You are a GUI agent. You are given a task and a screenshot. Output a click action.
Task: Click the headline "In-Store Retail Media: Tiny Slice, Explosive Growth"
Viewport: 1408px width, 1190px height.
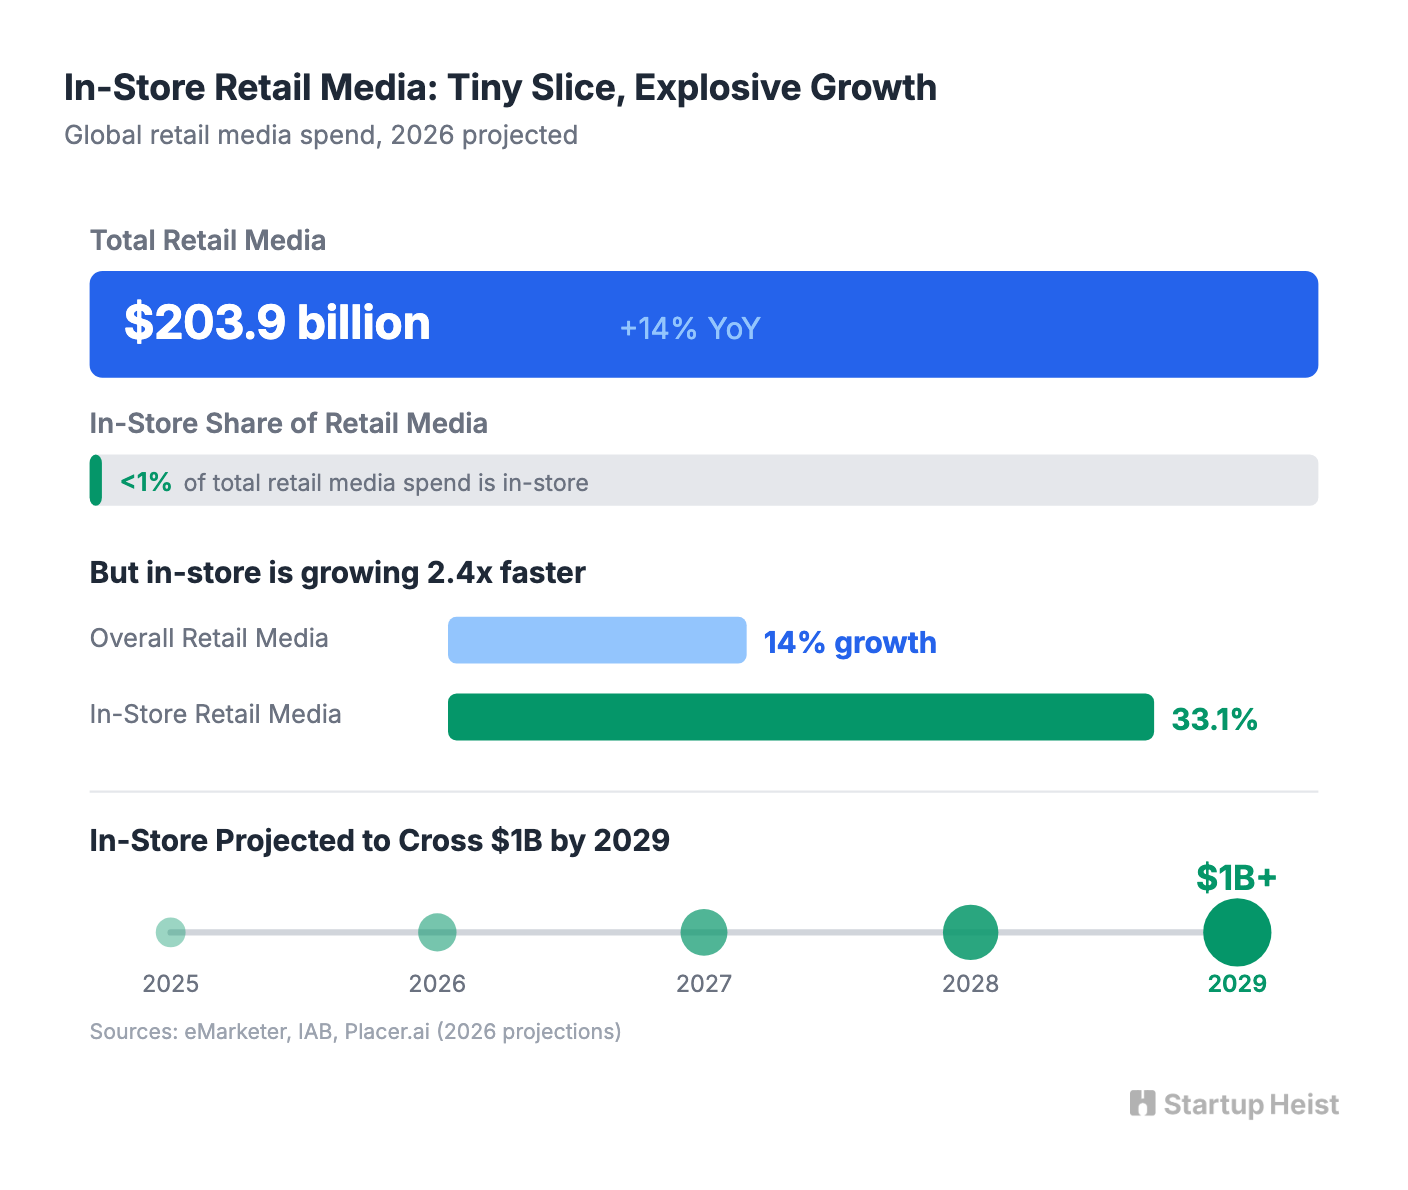pyautogui.click(x=500, y=88)
